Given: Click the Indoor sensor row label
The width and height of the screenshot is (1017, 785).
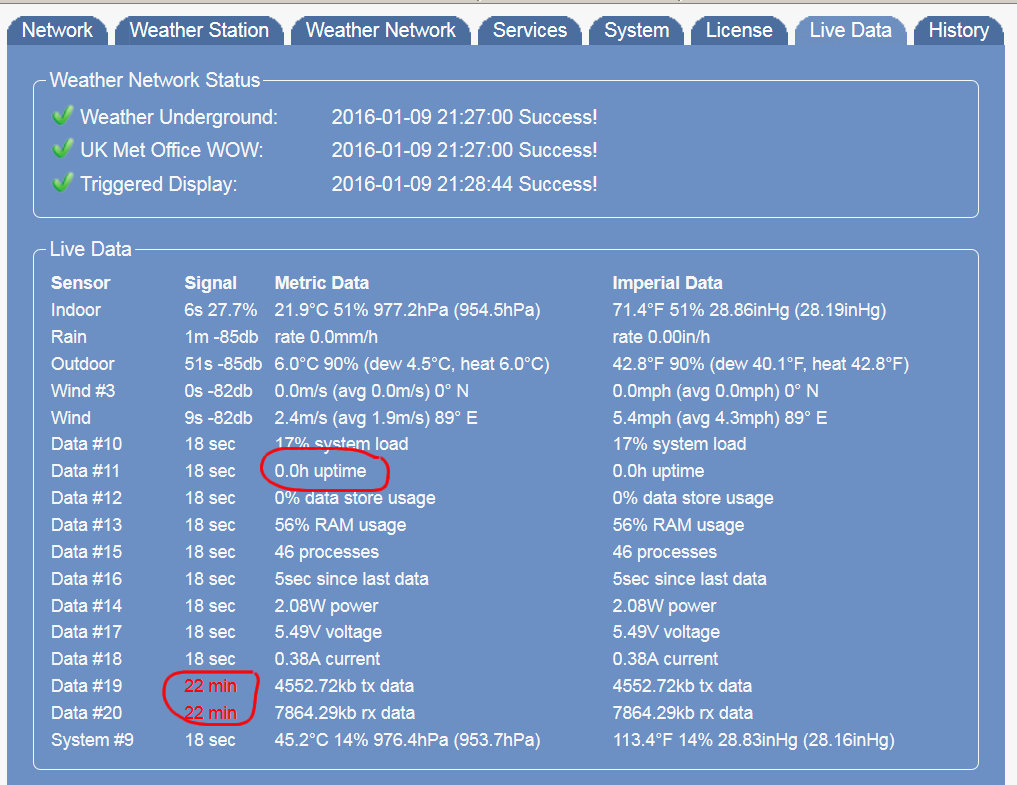Looking at the screenshot, I should (x=76, y=310).
